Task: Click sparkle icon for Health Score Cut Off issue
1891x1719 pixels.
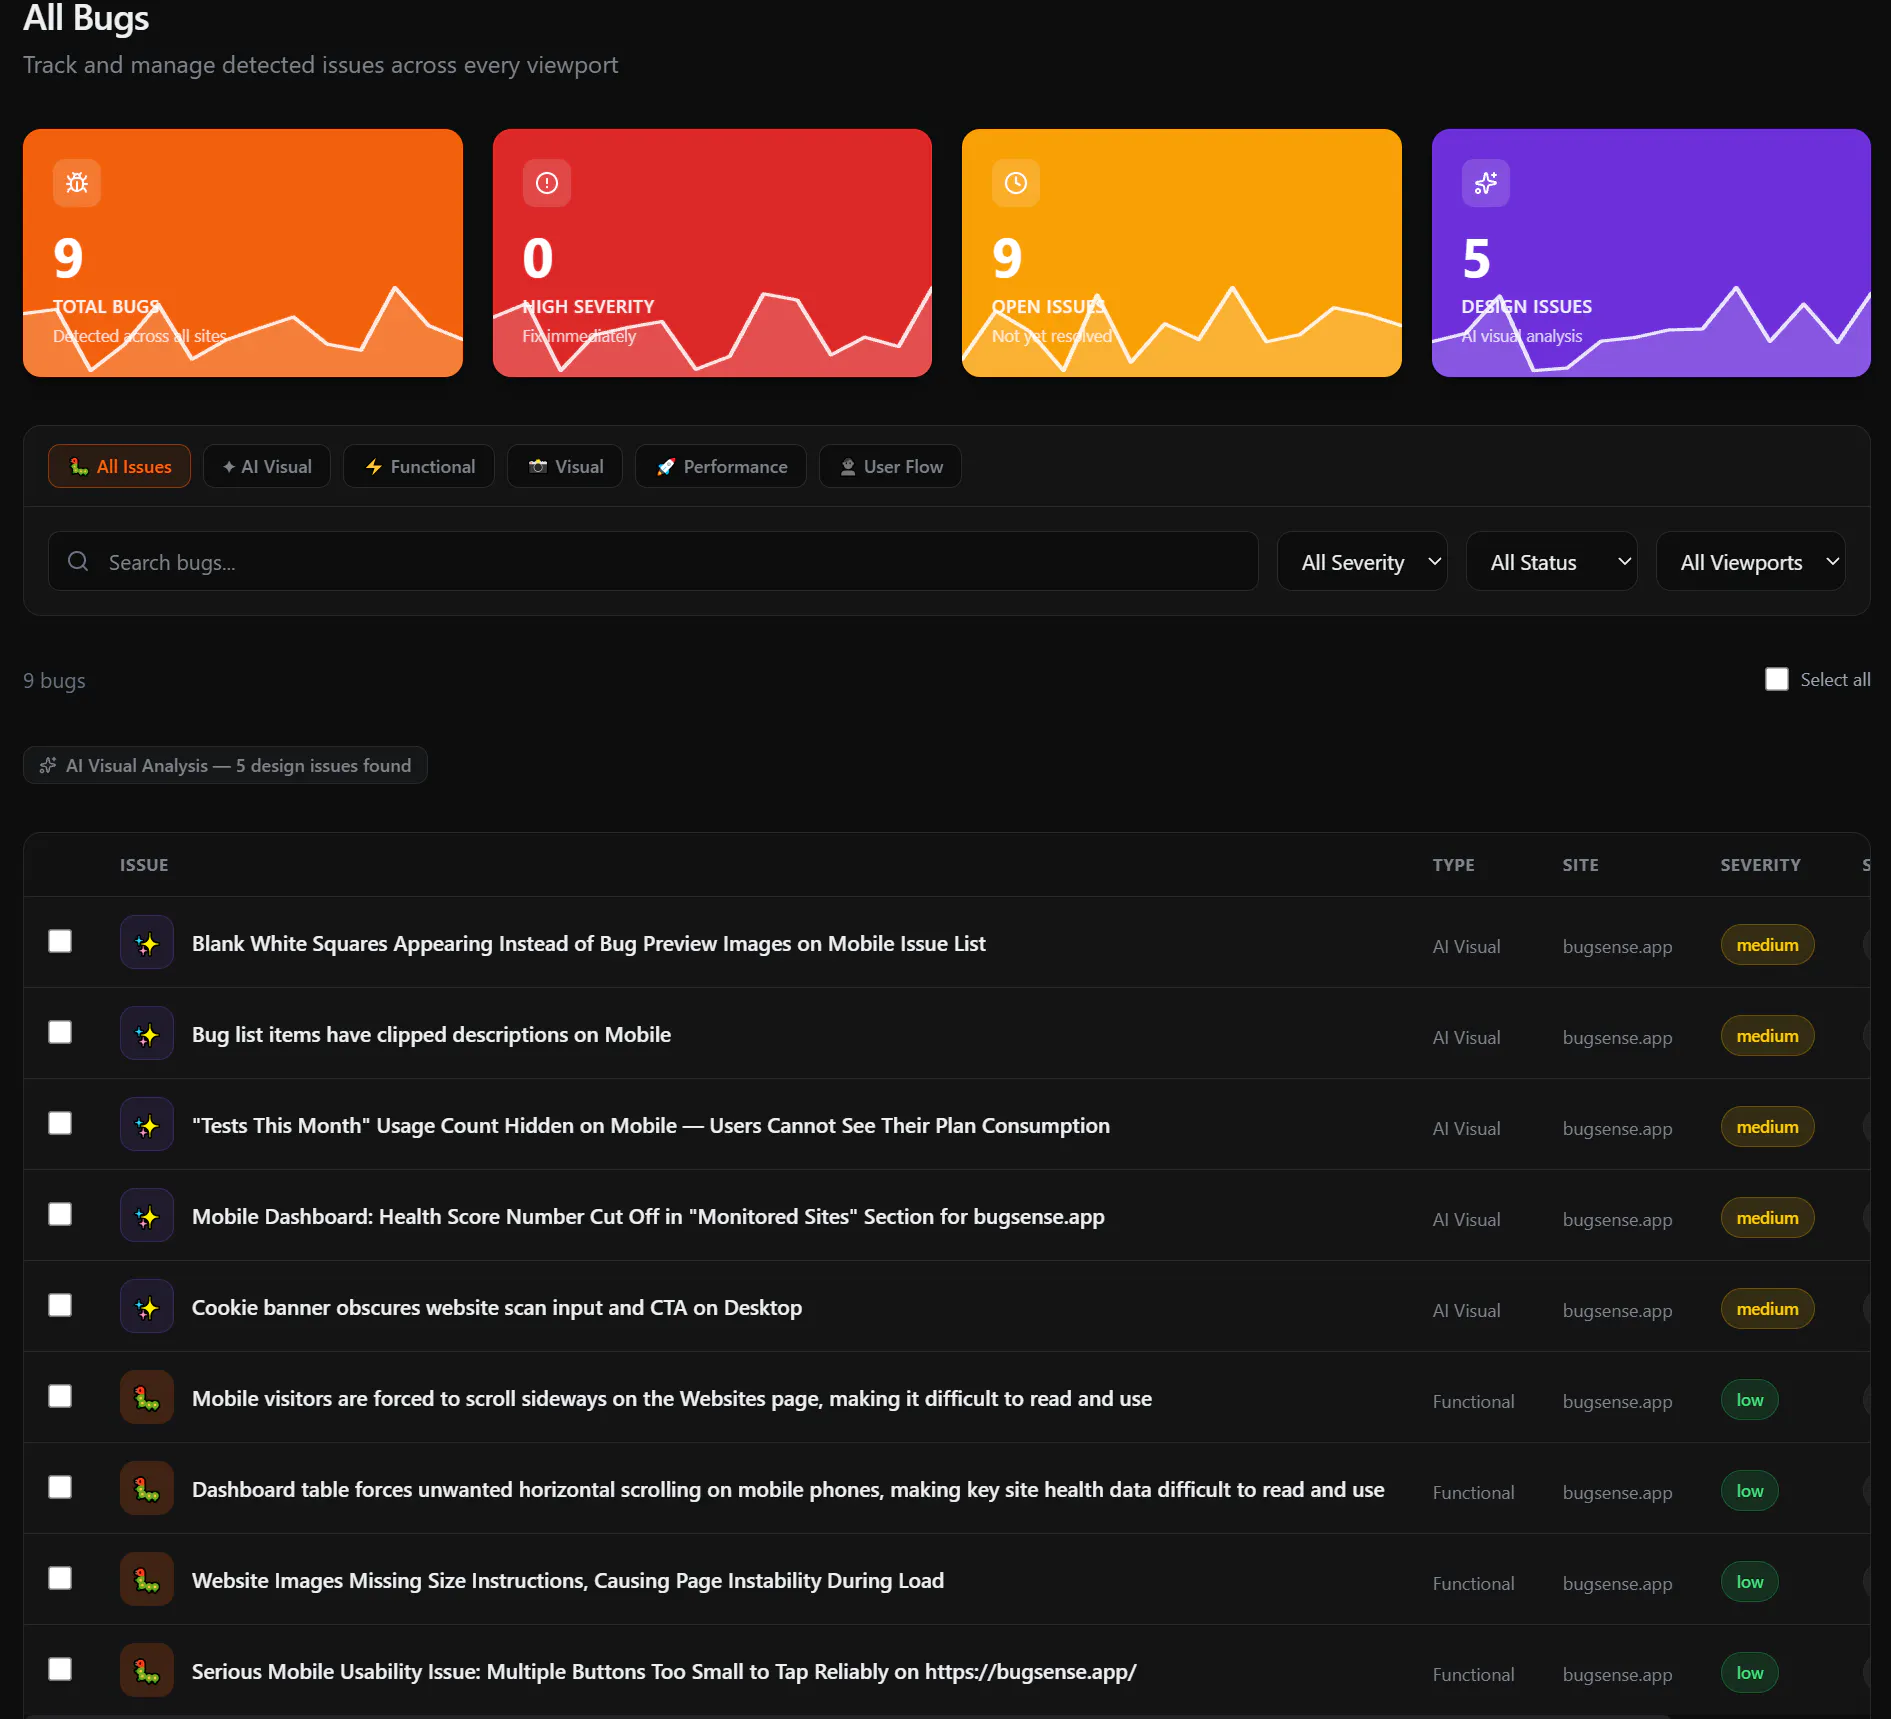Action: [x=147, y=1216]
